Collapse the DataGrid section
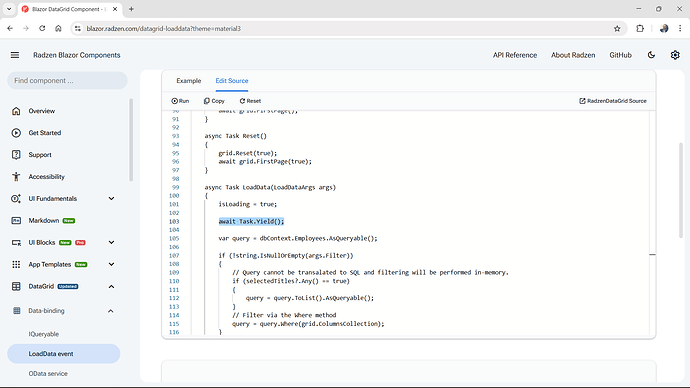Screen dimensions: 690x388 point(111,286)
